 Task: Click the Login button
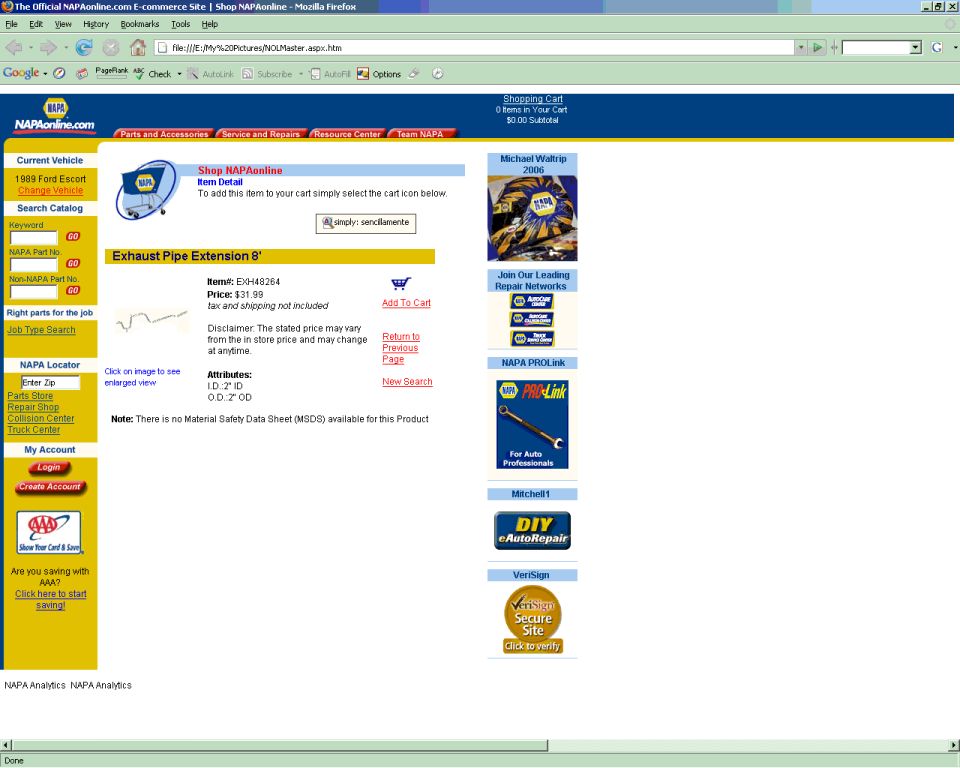[x=49, y=468]
